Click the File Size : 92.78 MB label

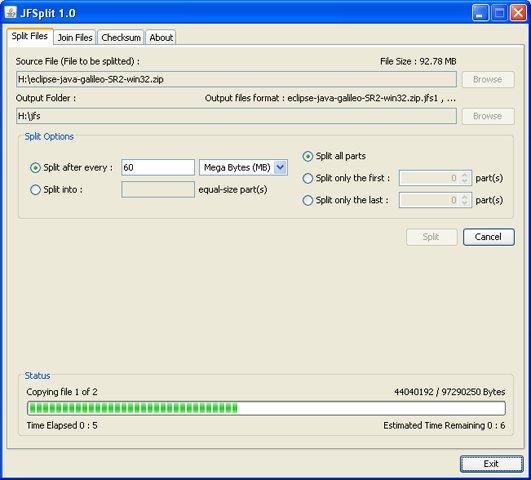pyautogui.click(x=418, y=61)
